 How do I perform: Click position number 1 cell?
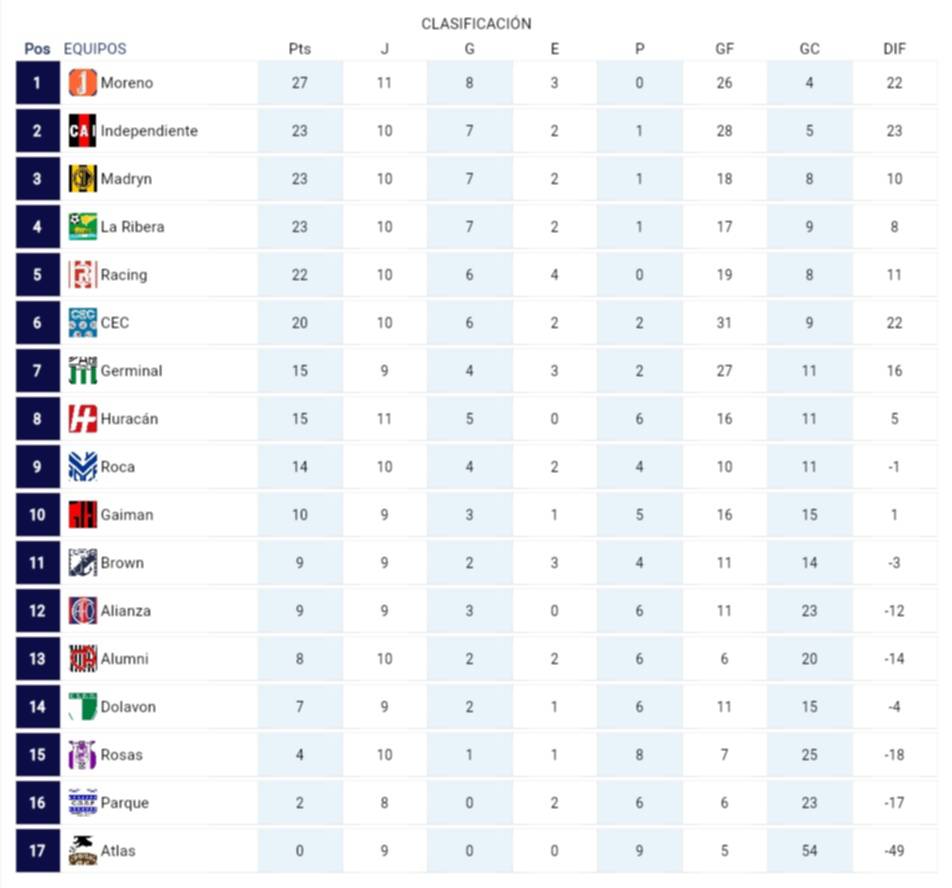pos(38,83)
